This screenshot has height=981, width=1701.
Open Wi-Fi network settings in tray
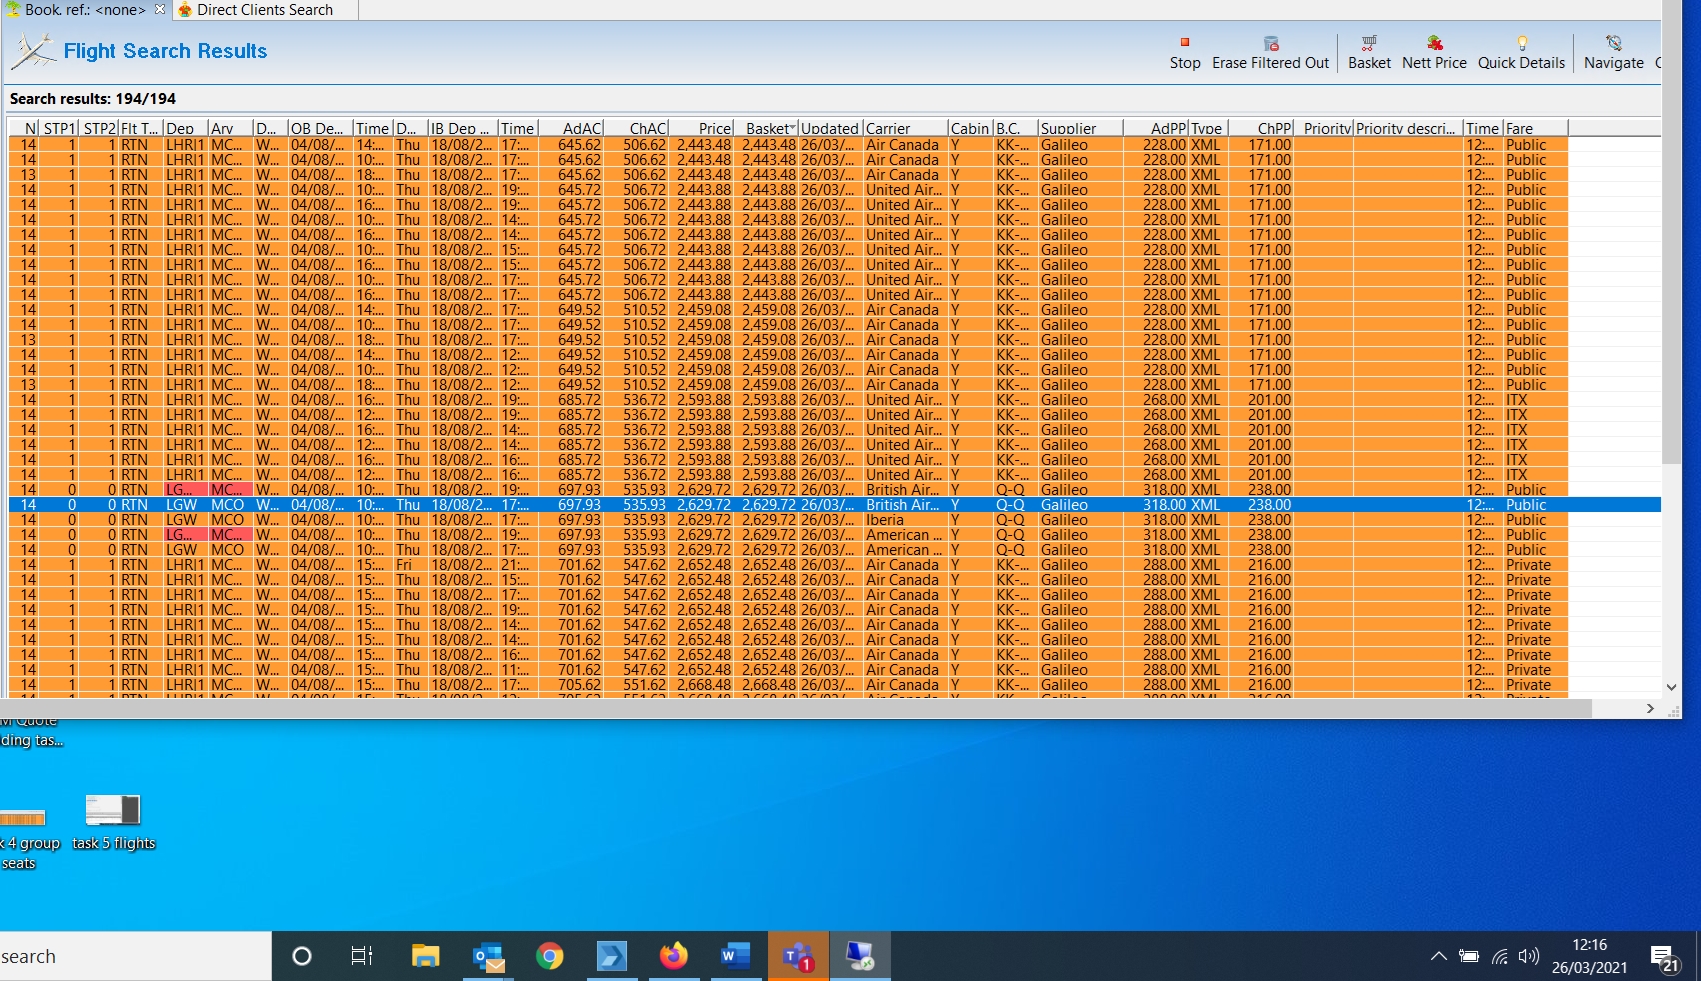click(1499, 957)
